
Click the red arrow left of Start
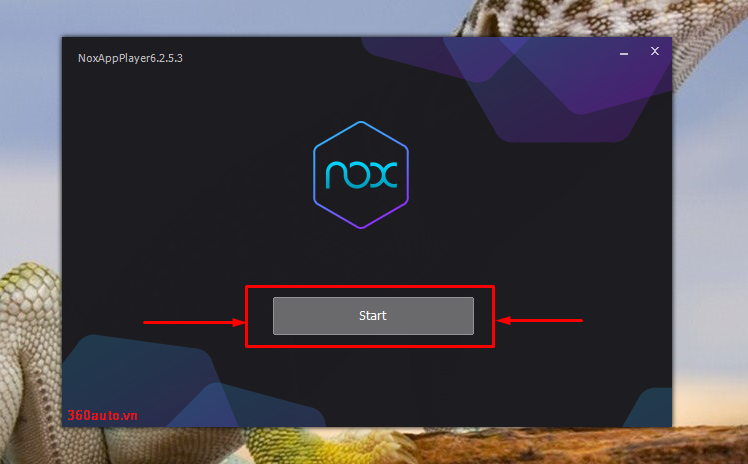(x=194, y=322)
